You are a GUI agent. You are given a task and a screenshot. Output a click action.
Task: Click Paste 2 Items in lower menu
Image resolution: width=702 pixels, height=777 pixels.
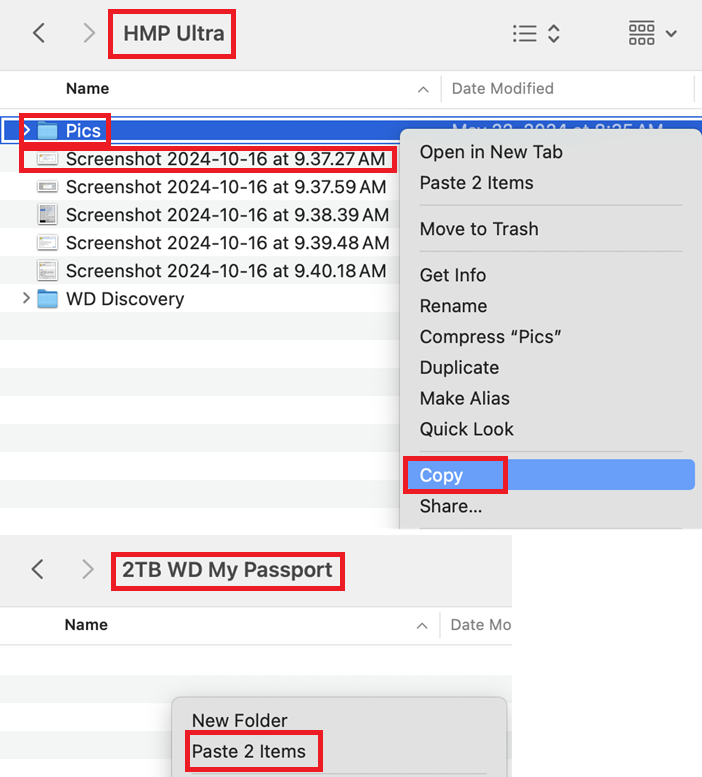pos(248,751)
